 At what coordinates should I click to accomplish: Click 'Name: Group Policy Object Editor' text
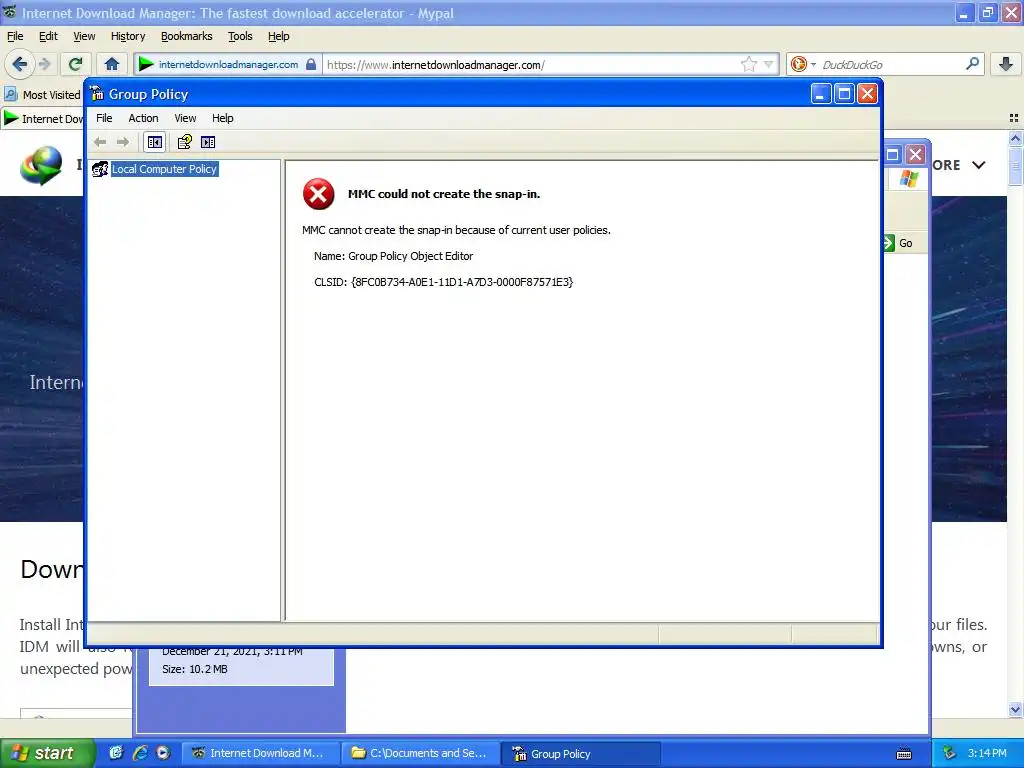coord(393,256)
